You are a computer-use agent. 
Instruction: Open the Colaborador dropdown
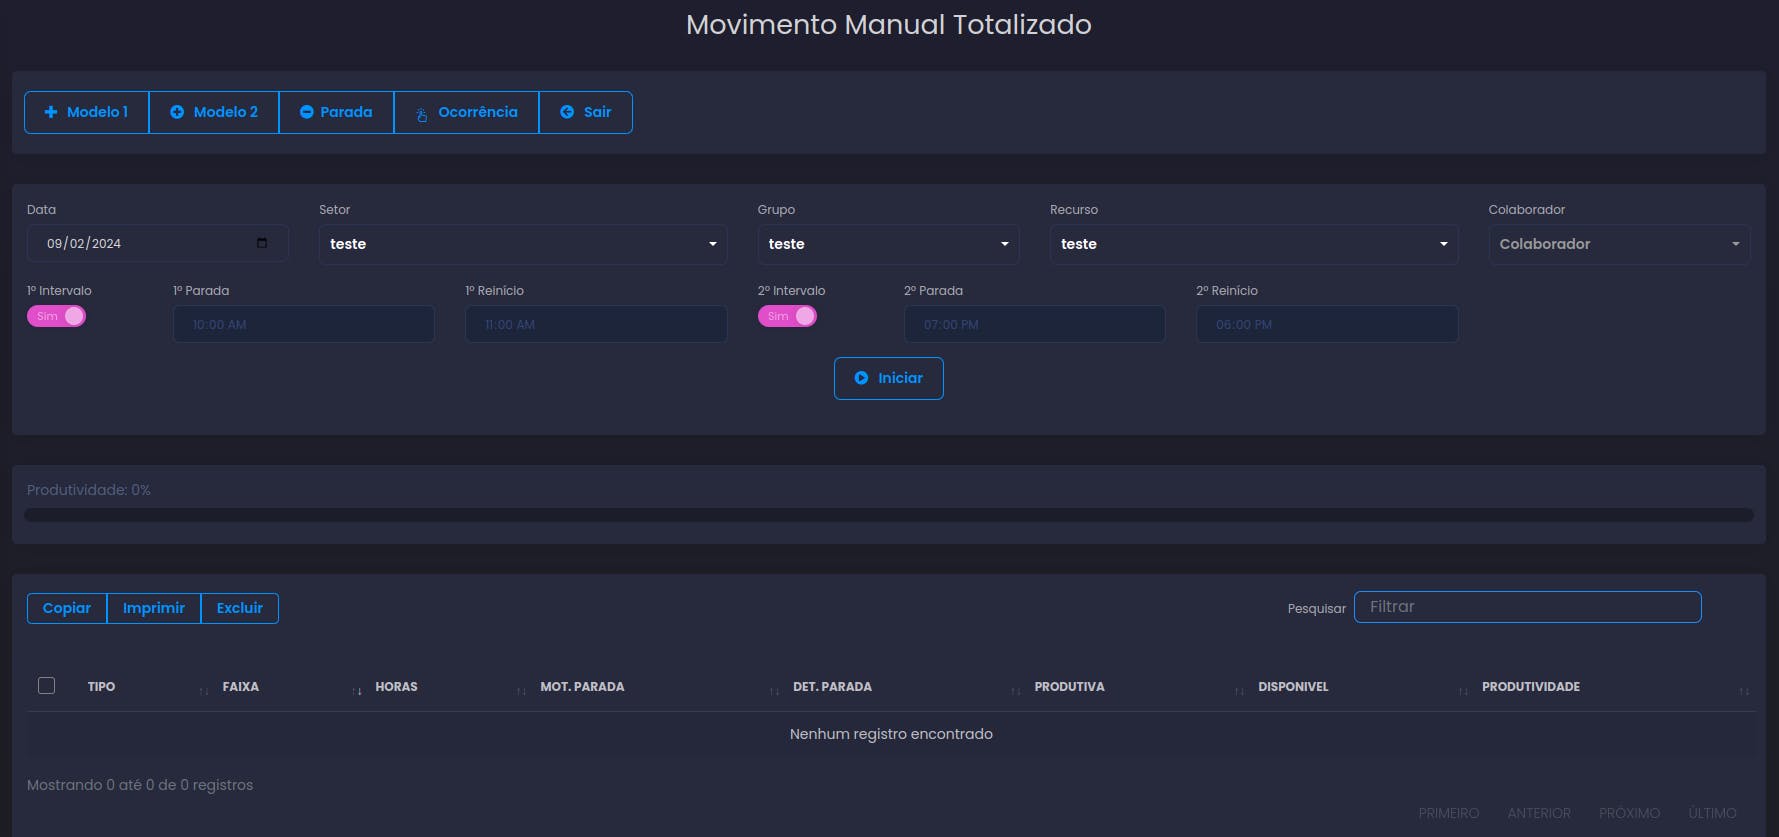tap(1619, 244)
